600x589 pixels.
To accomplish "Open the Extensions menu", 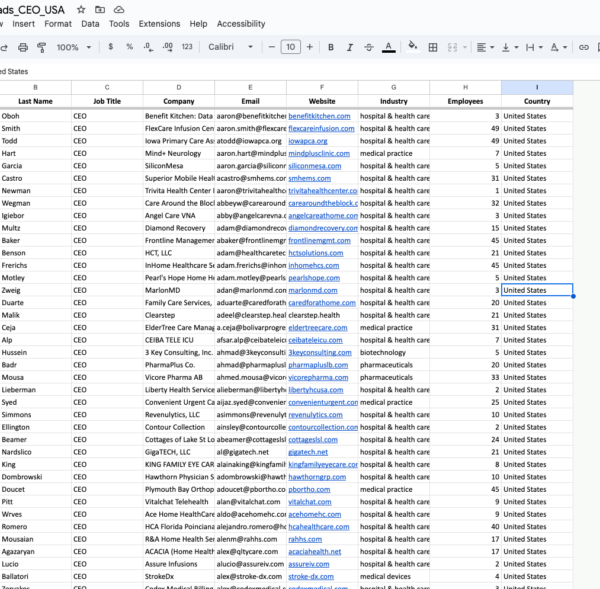I will pos(159,24).
